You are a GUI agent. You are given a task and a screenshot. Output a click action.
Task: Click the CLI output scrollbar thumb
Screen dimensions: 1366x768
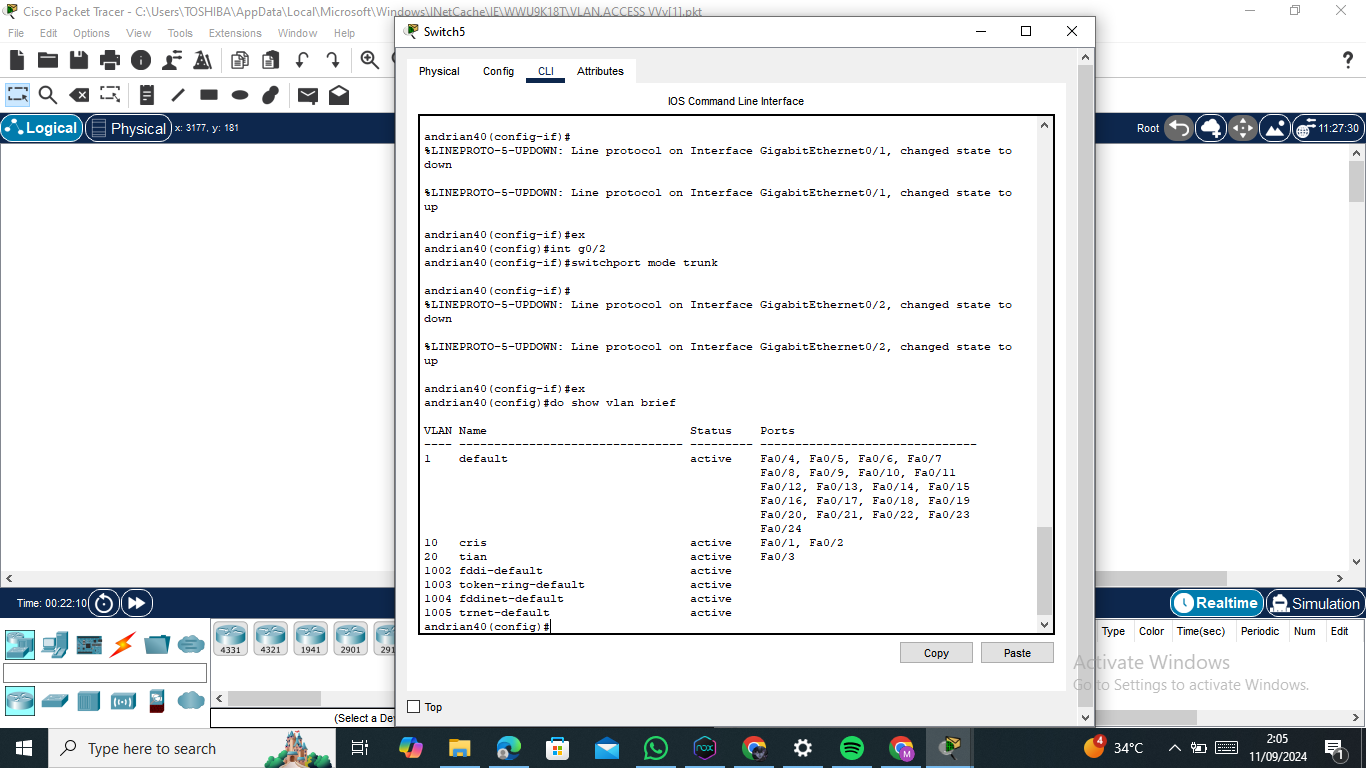(1045, 570)
